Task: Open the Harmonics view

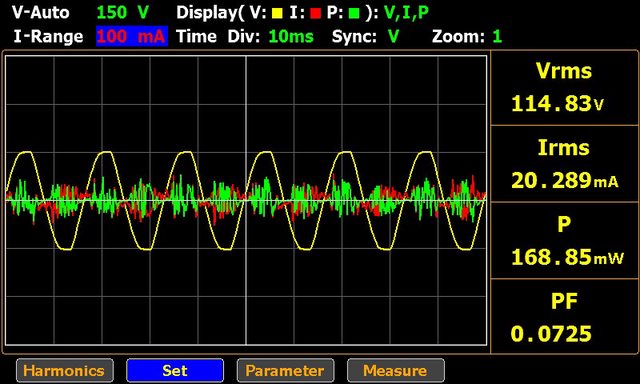Action: [65, 371]
